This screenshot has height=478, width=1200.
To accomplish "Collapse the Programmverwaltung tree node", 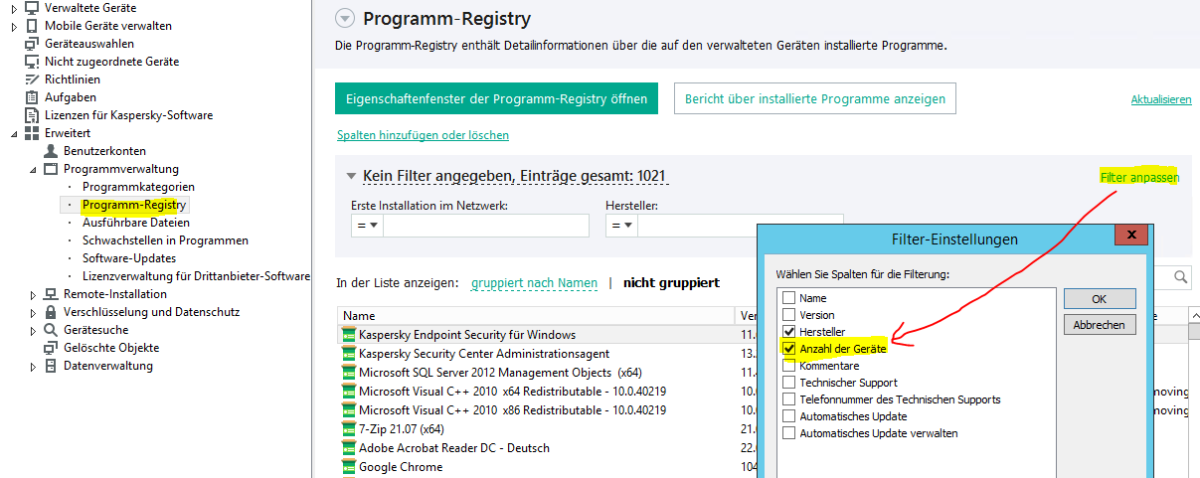I will 33,169.
